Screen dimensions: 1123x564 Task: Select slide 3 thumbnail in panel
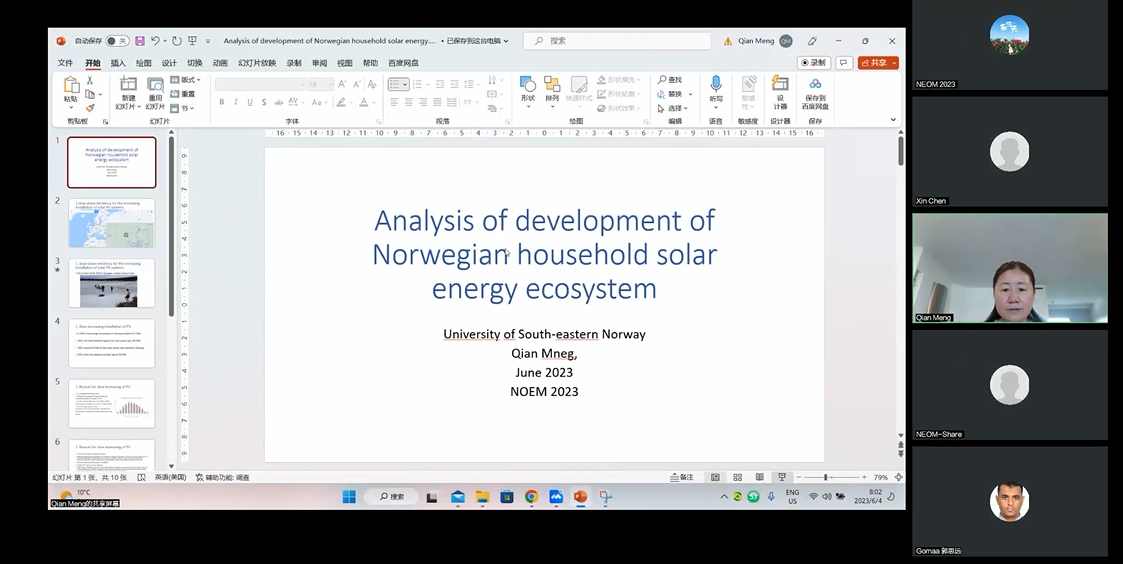click(111, 283)
